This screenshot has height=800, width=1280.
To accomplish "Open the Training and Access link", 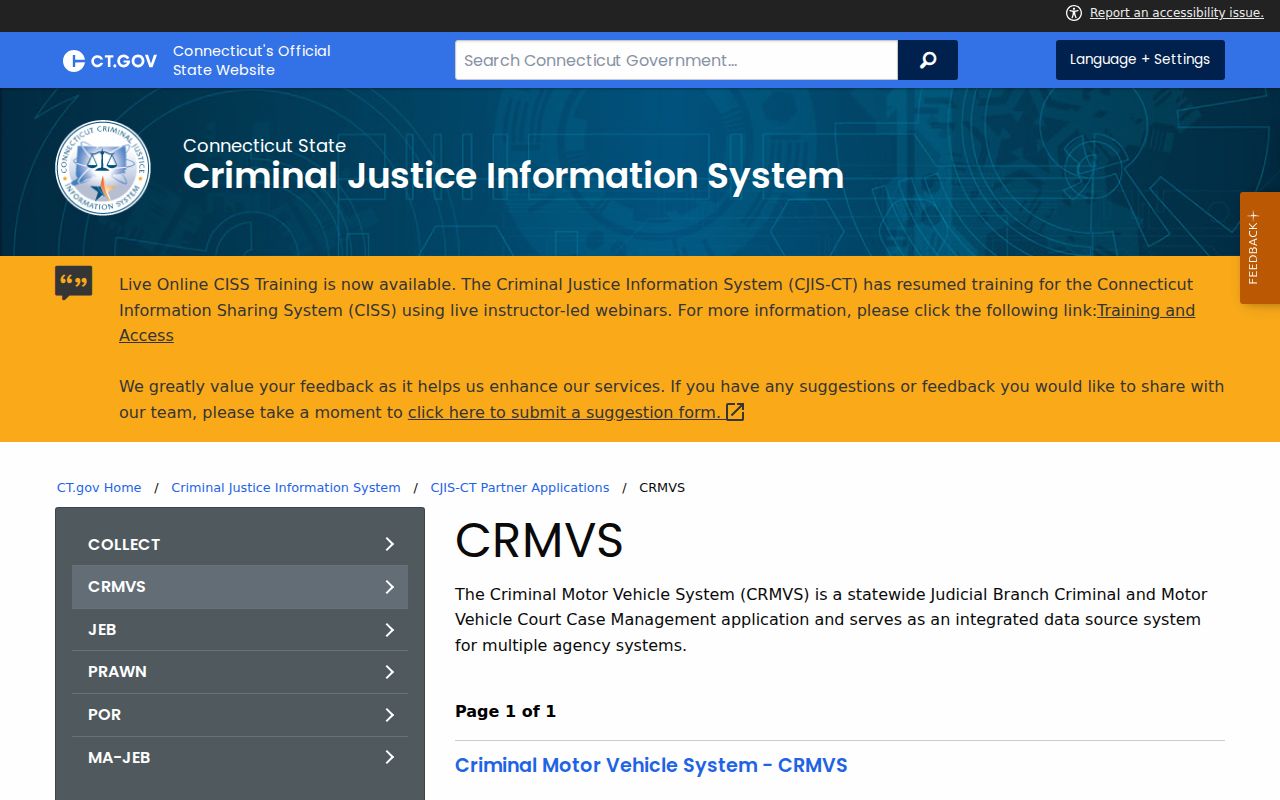I will point(1146,310).
